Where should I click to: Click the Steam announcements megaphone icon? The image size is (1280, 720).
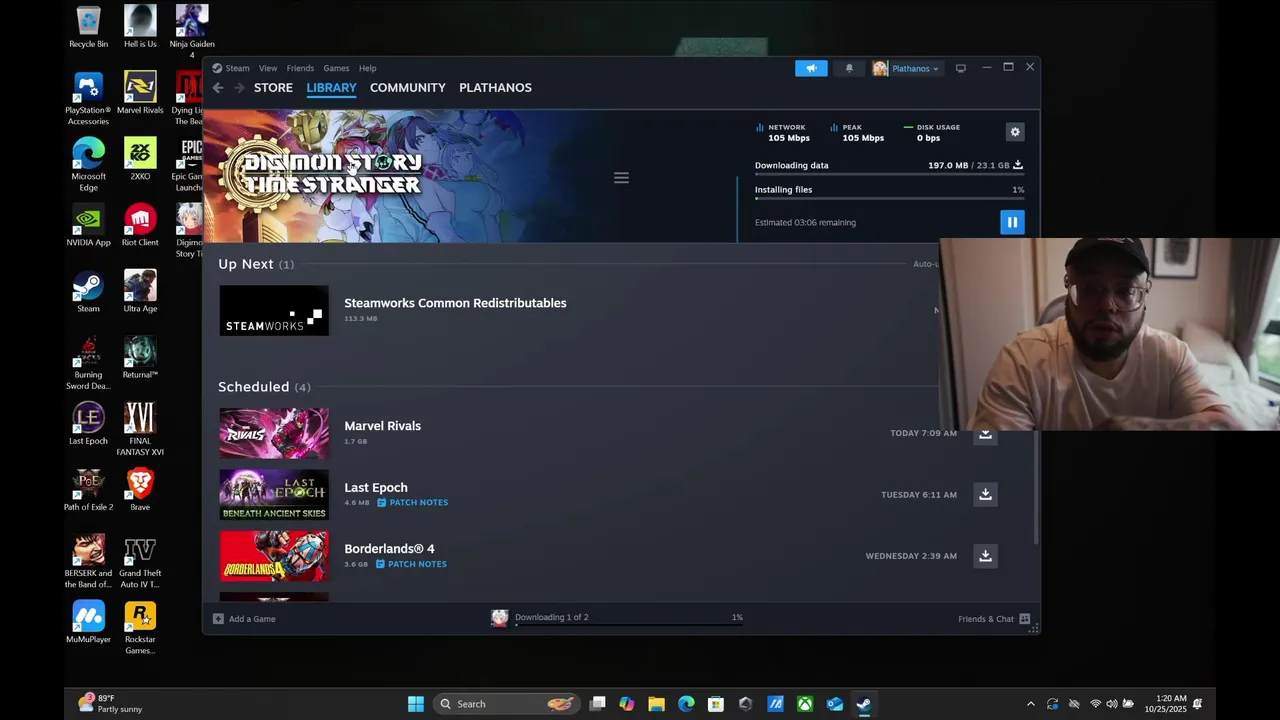[x=811, y=68]
